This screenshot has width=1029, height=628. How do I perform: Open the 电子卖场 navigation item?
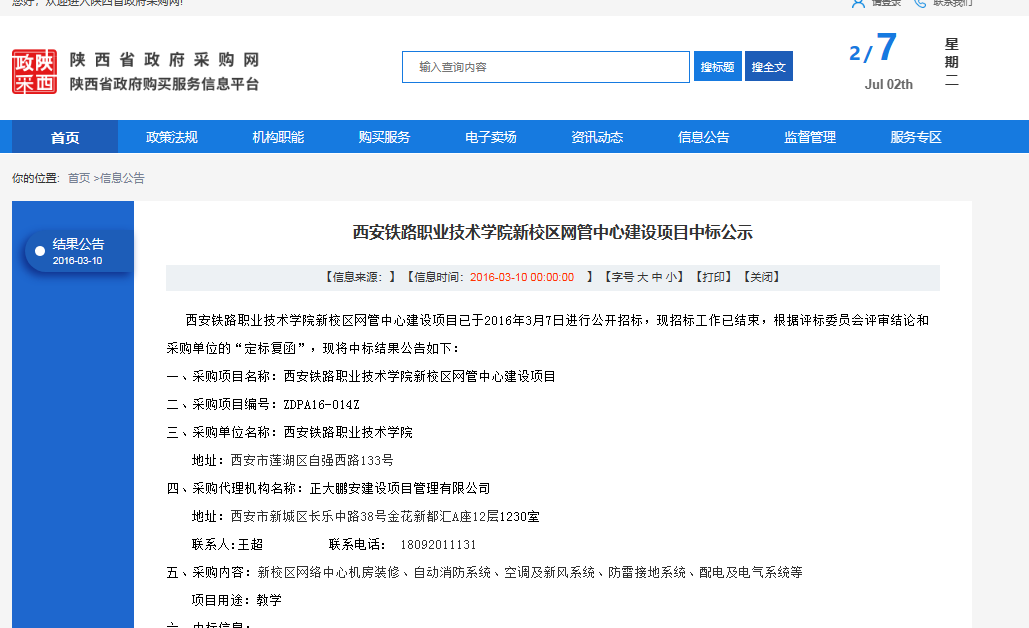click(x=491, y=137)
